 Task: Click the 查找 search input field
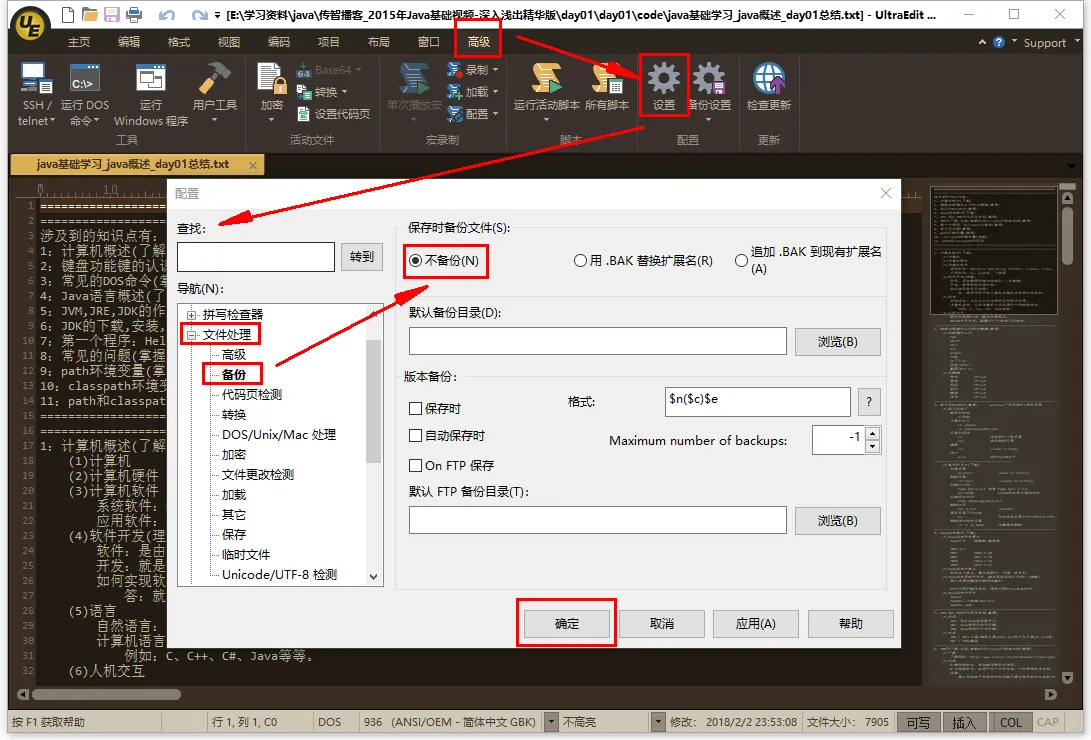[256, 257]
